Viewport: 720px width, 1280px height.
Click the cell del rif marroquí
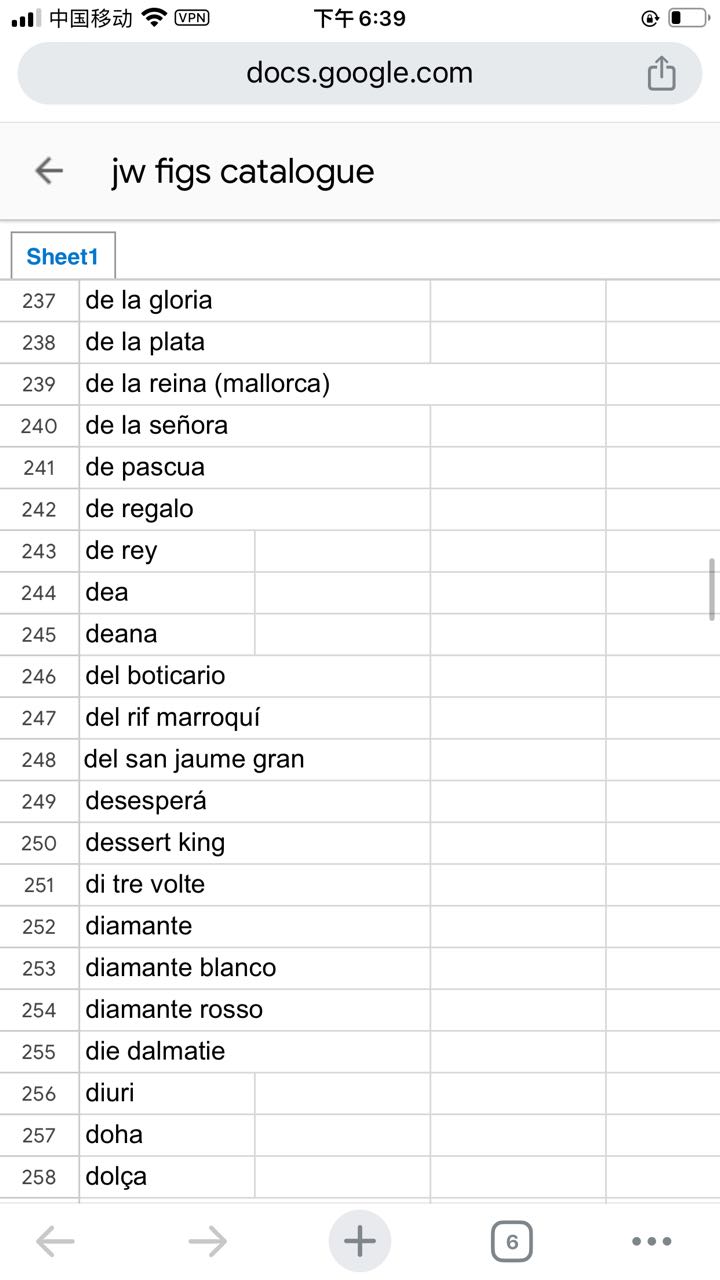pos(255,718)
